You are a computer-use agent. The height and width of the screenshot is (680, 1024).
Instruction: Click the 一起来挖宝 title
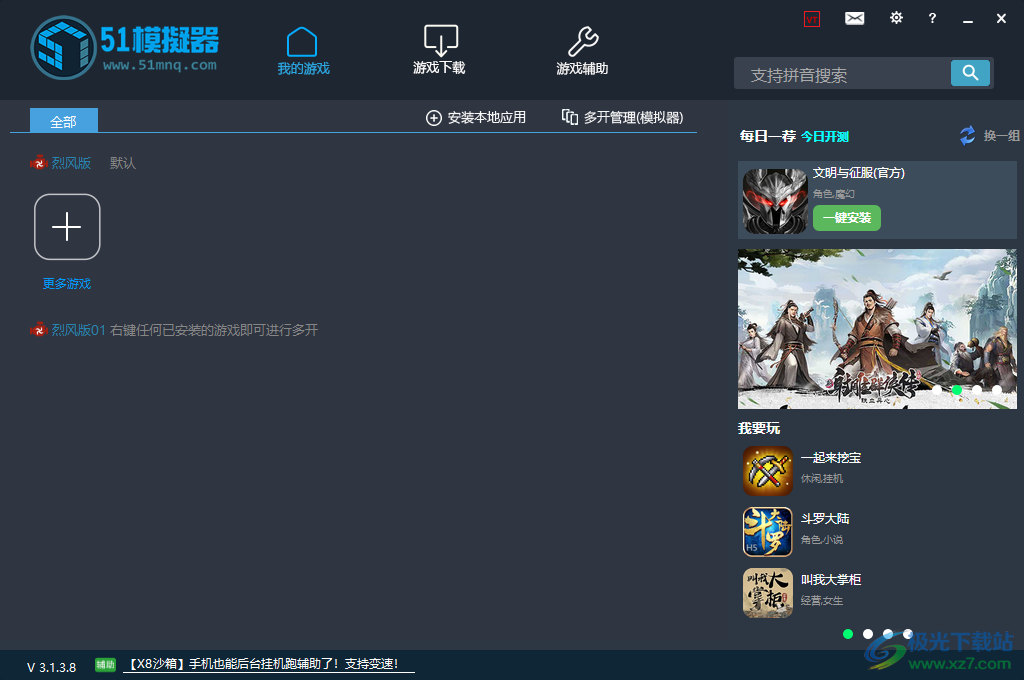click(831, 458)
